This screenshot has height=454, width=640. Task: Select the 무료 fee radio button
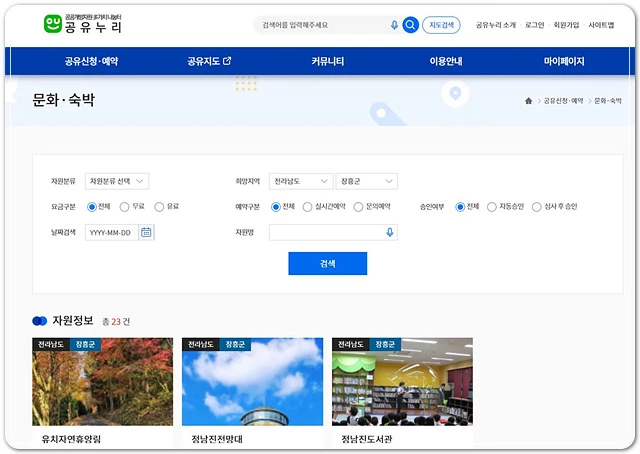124,207
